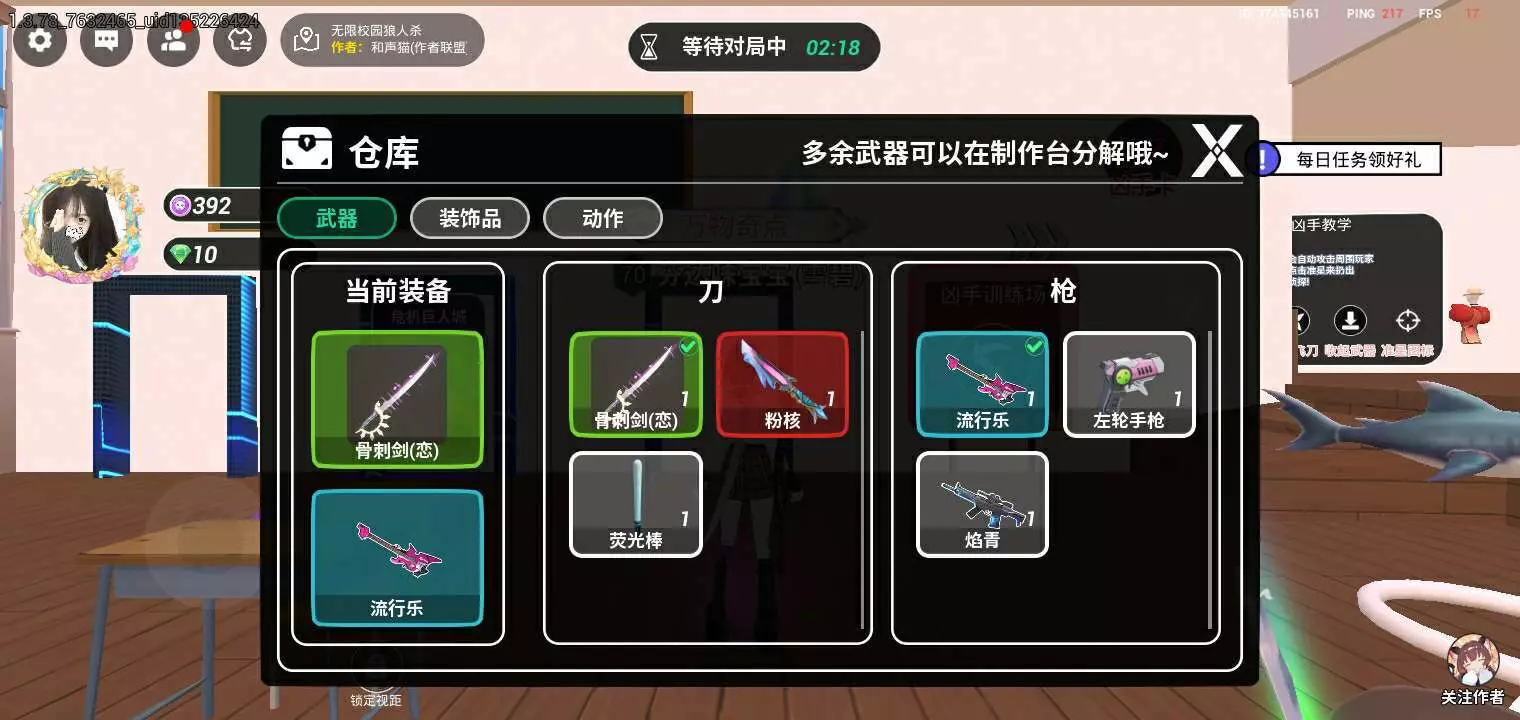Click the 关注作者 author avatar

[x=1473, y=660]
